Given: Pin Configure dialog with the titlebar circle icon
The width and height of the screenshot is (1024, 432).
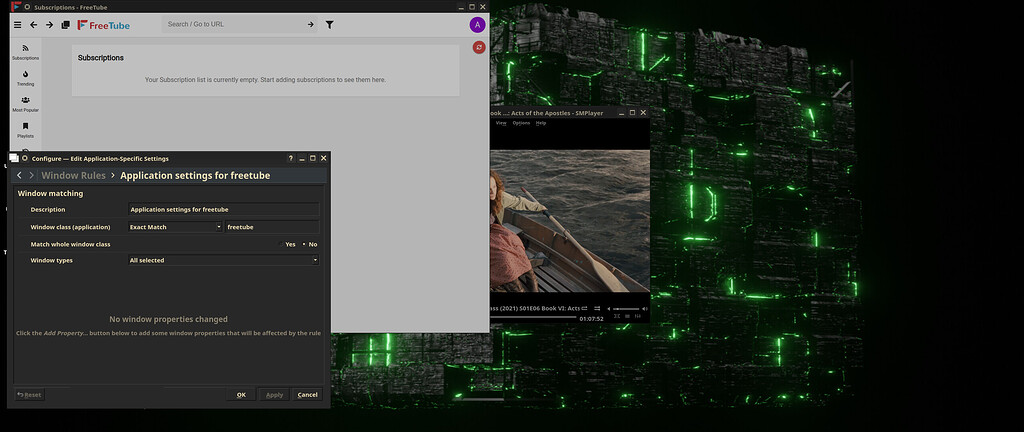Looking at the screenshot, I should tap(25, 158).
